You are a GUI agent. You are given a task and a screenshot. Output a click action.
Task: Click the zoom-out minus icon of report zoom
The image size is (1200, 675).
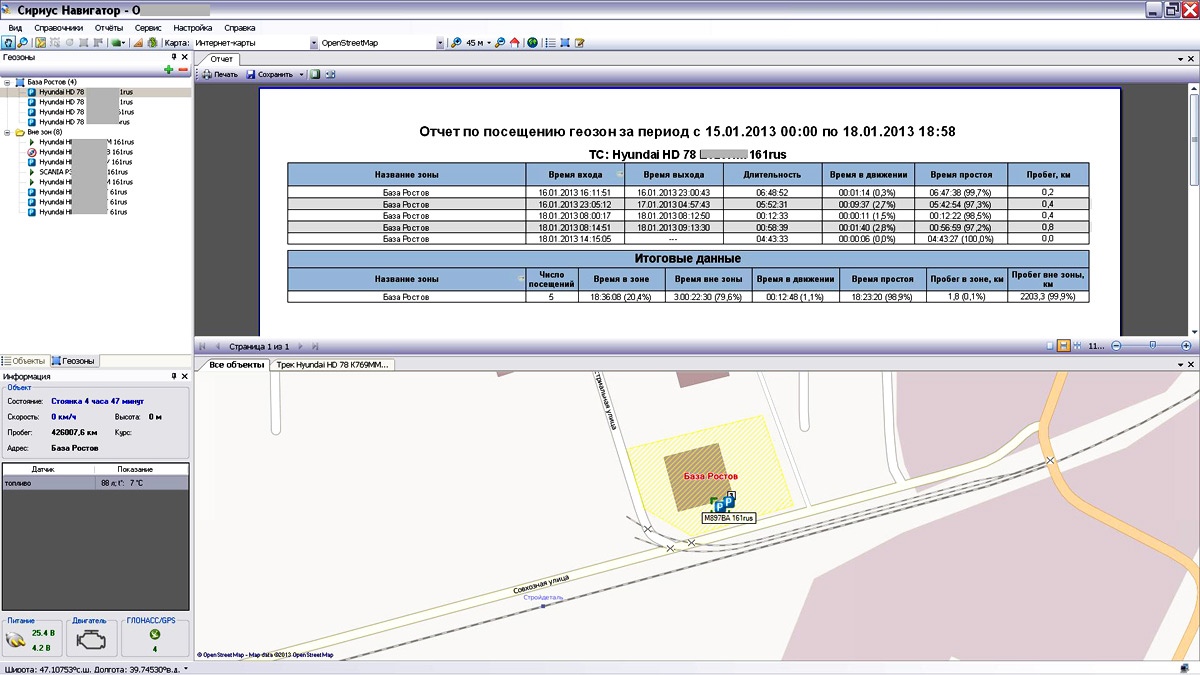1117,345
